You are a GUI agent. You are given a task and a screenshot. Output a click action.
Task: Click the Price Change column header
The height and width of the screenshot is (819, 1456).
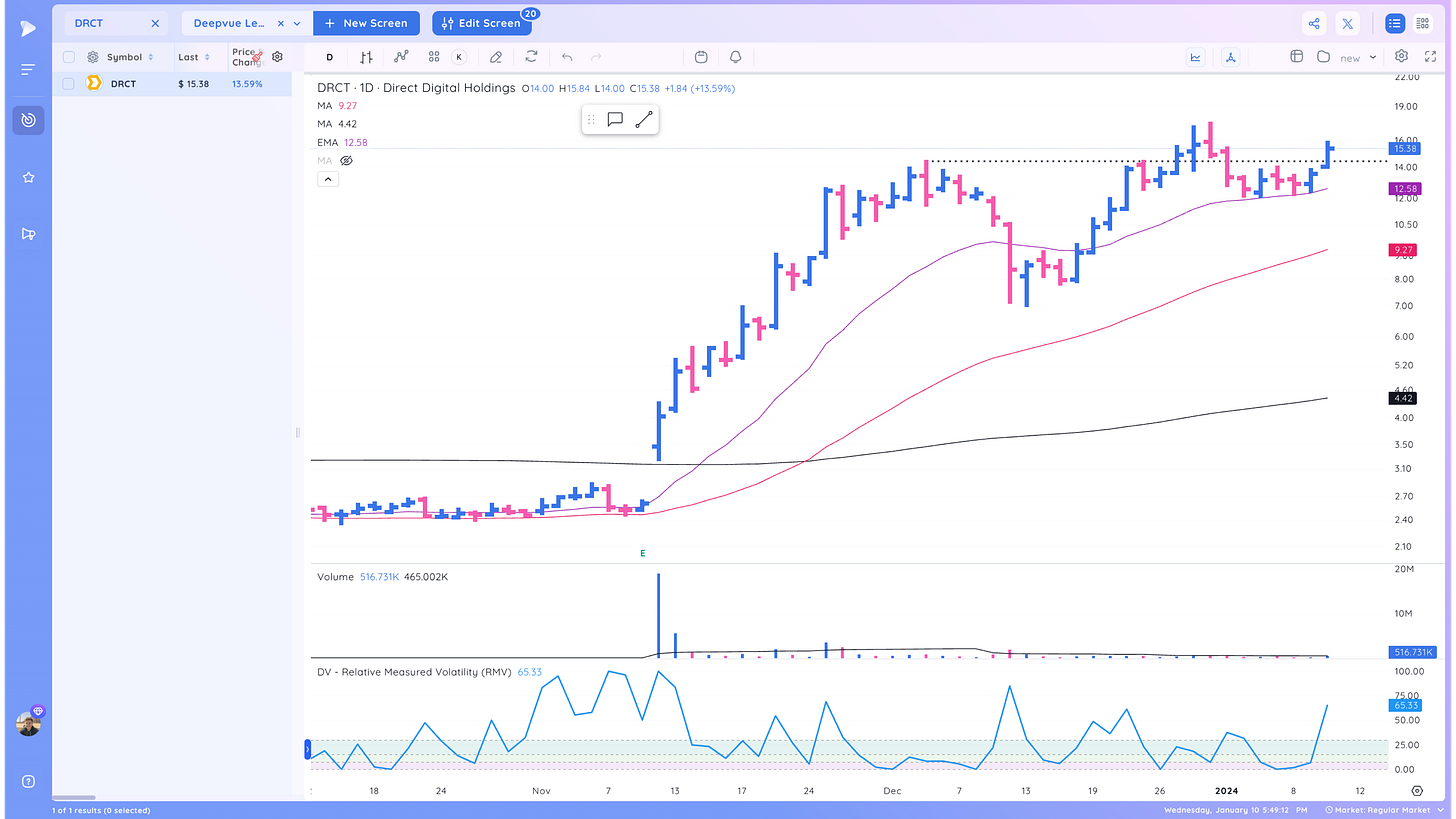(246, 57)
